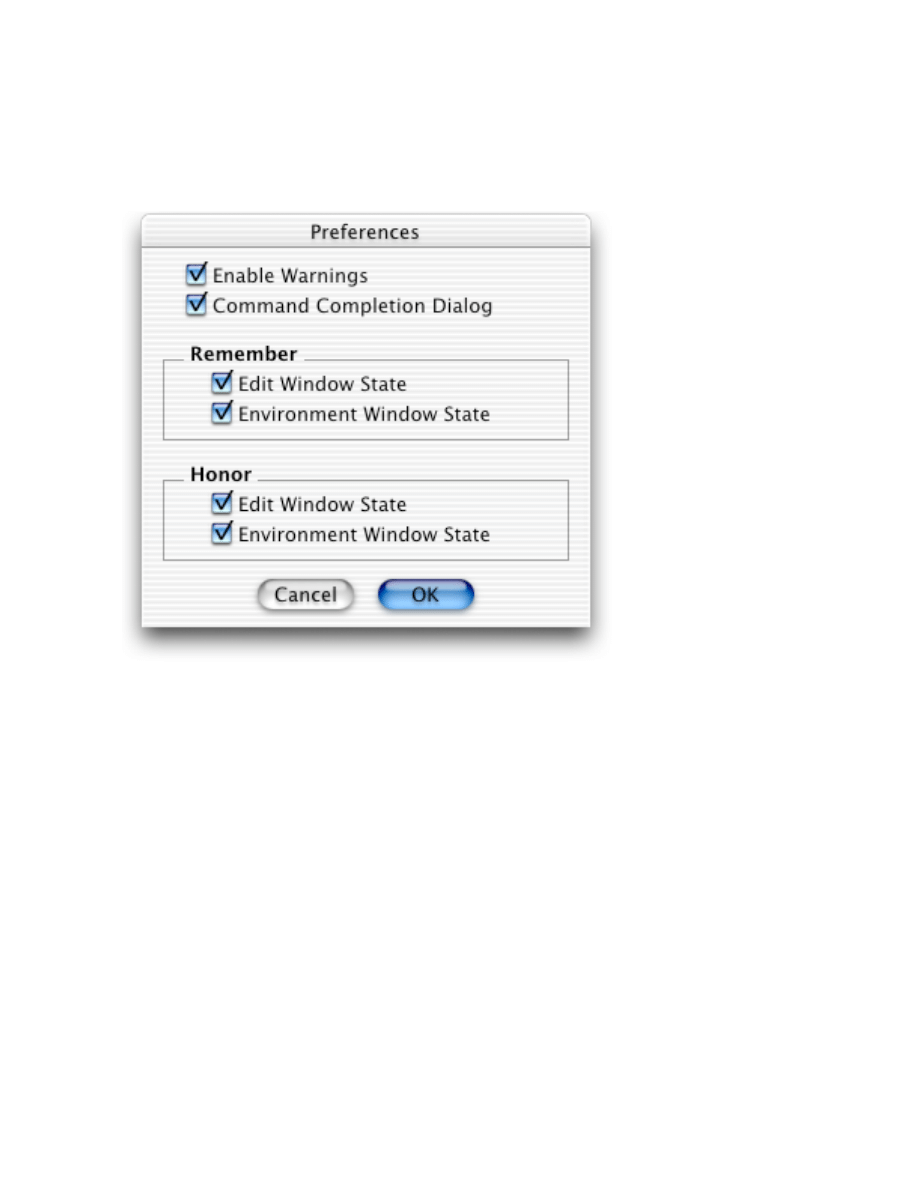Select the Remember group heading
918x1188 pixels.
pyautogui.click(x=243, y=354)
